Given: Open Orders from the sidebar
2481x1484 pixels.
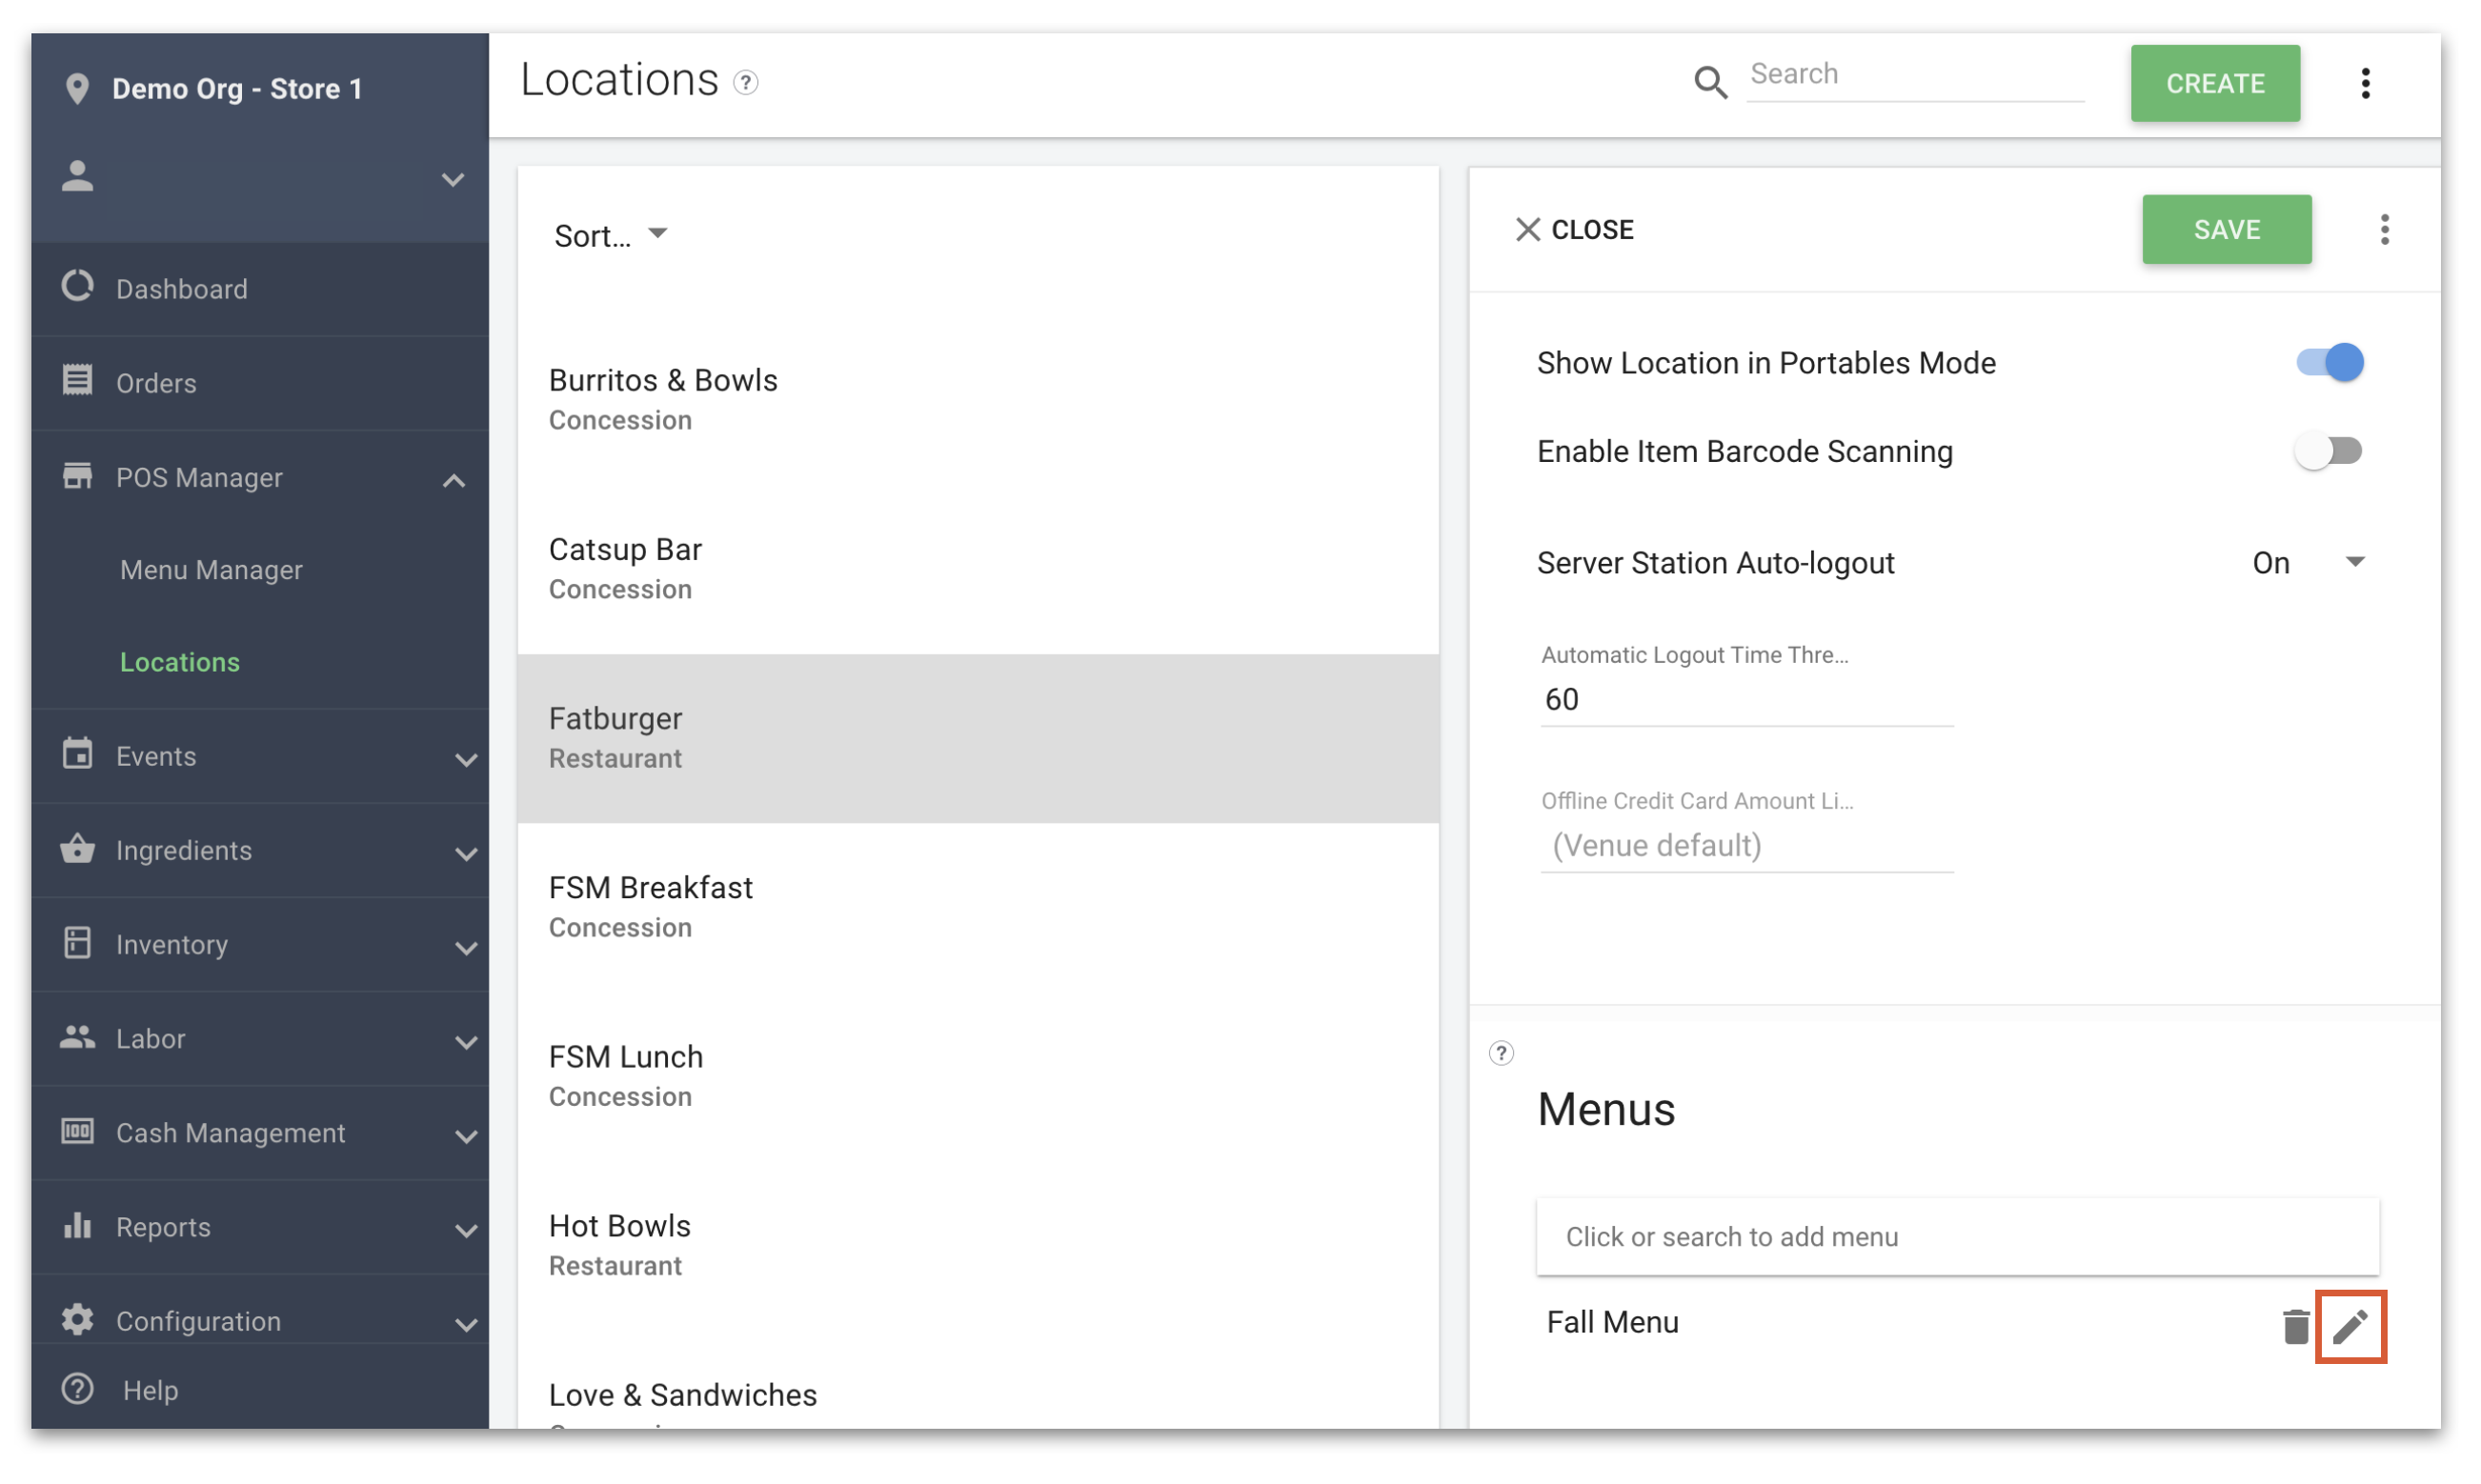Looking at the screenshot, I should click(x=156, y=383).
